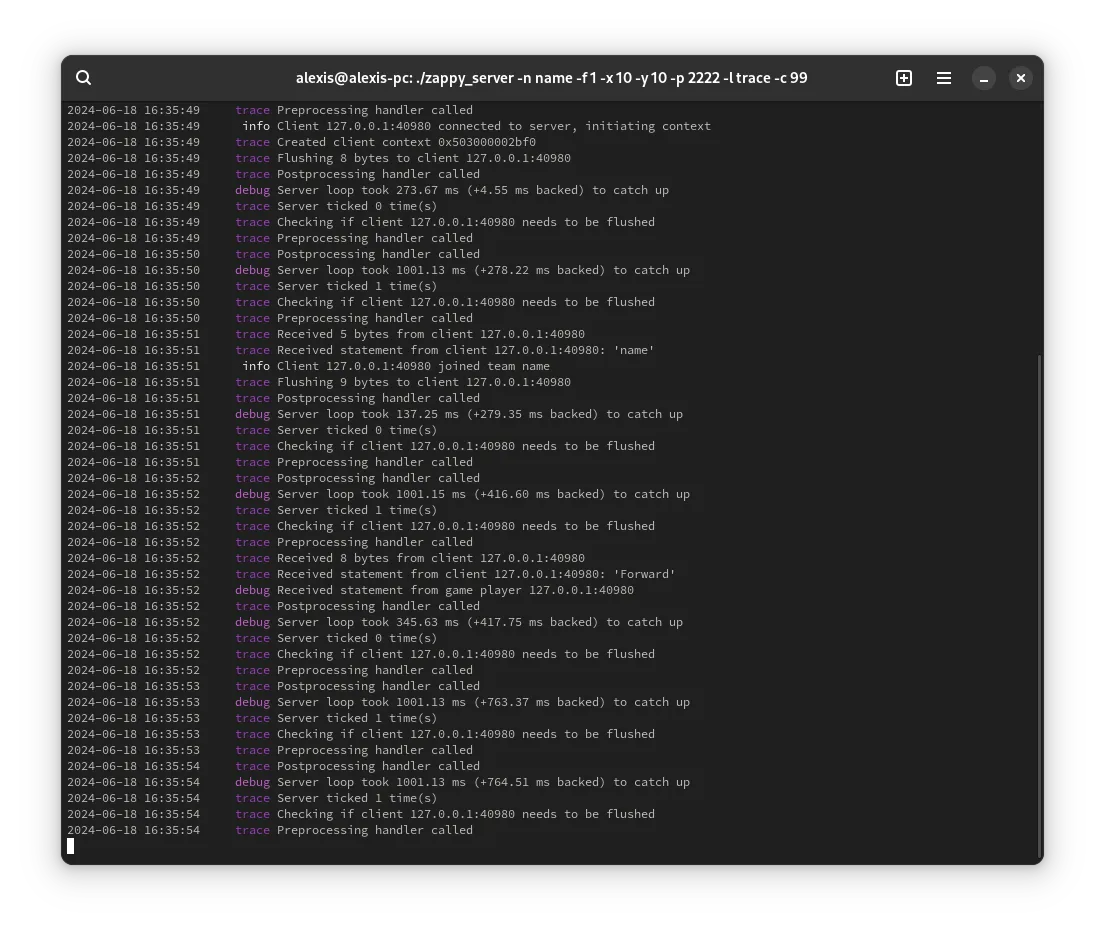1105x932 pixels.
Task: Click the 'Received 5 bytes from client' line
Action: [x=326, y=335]
